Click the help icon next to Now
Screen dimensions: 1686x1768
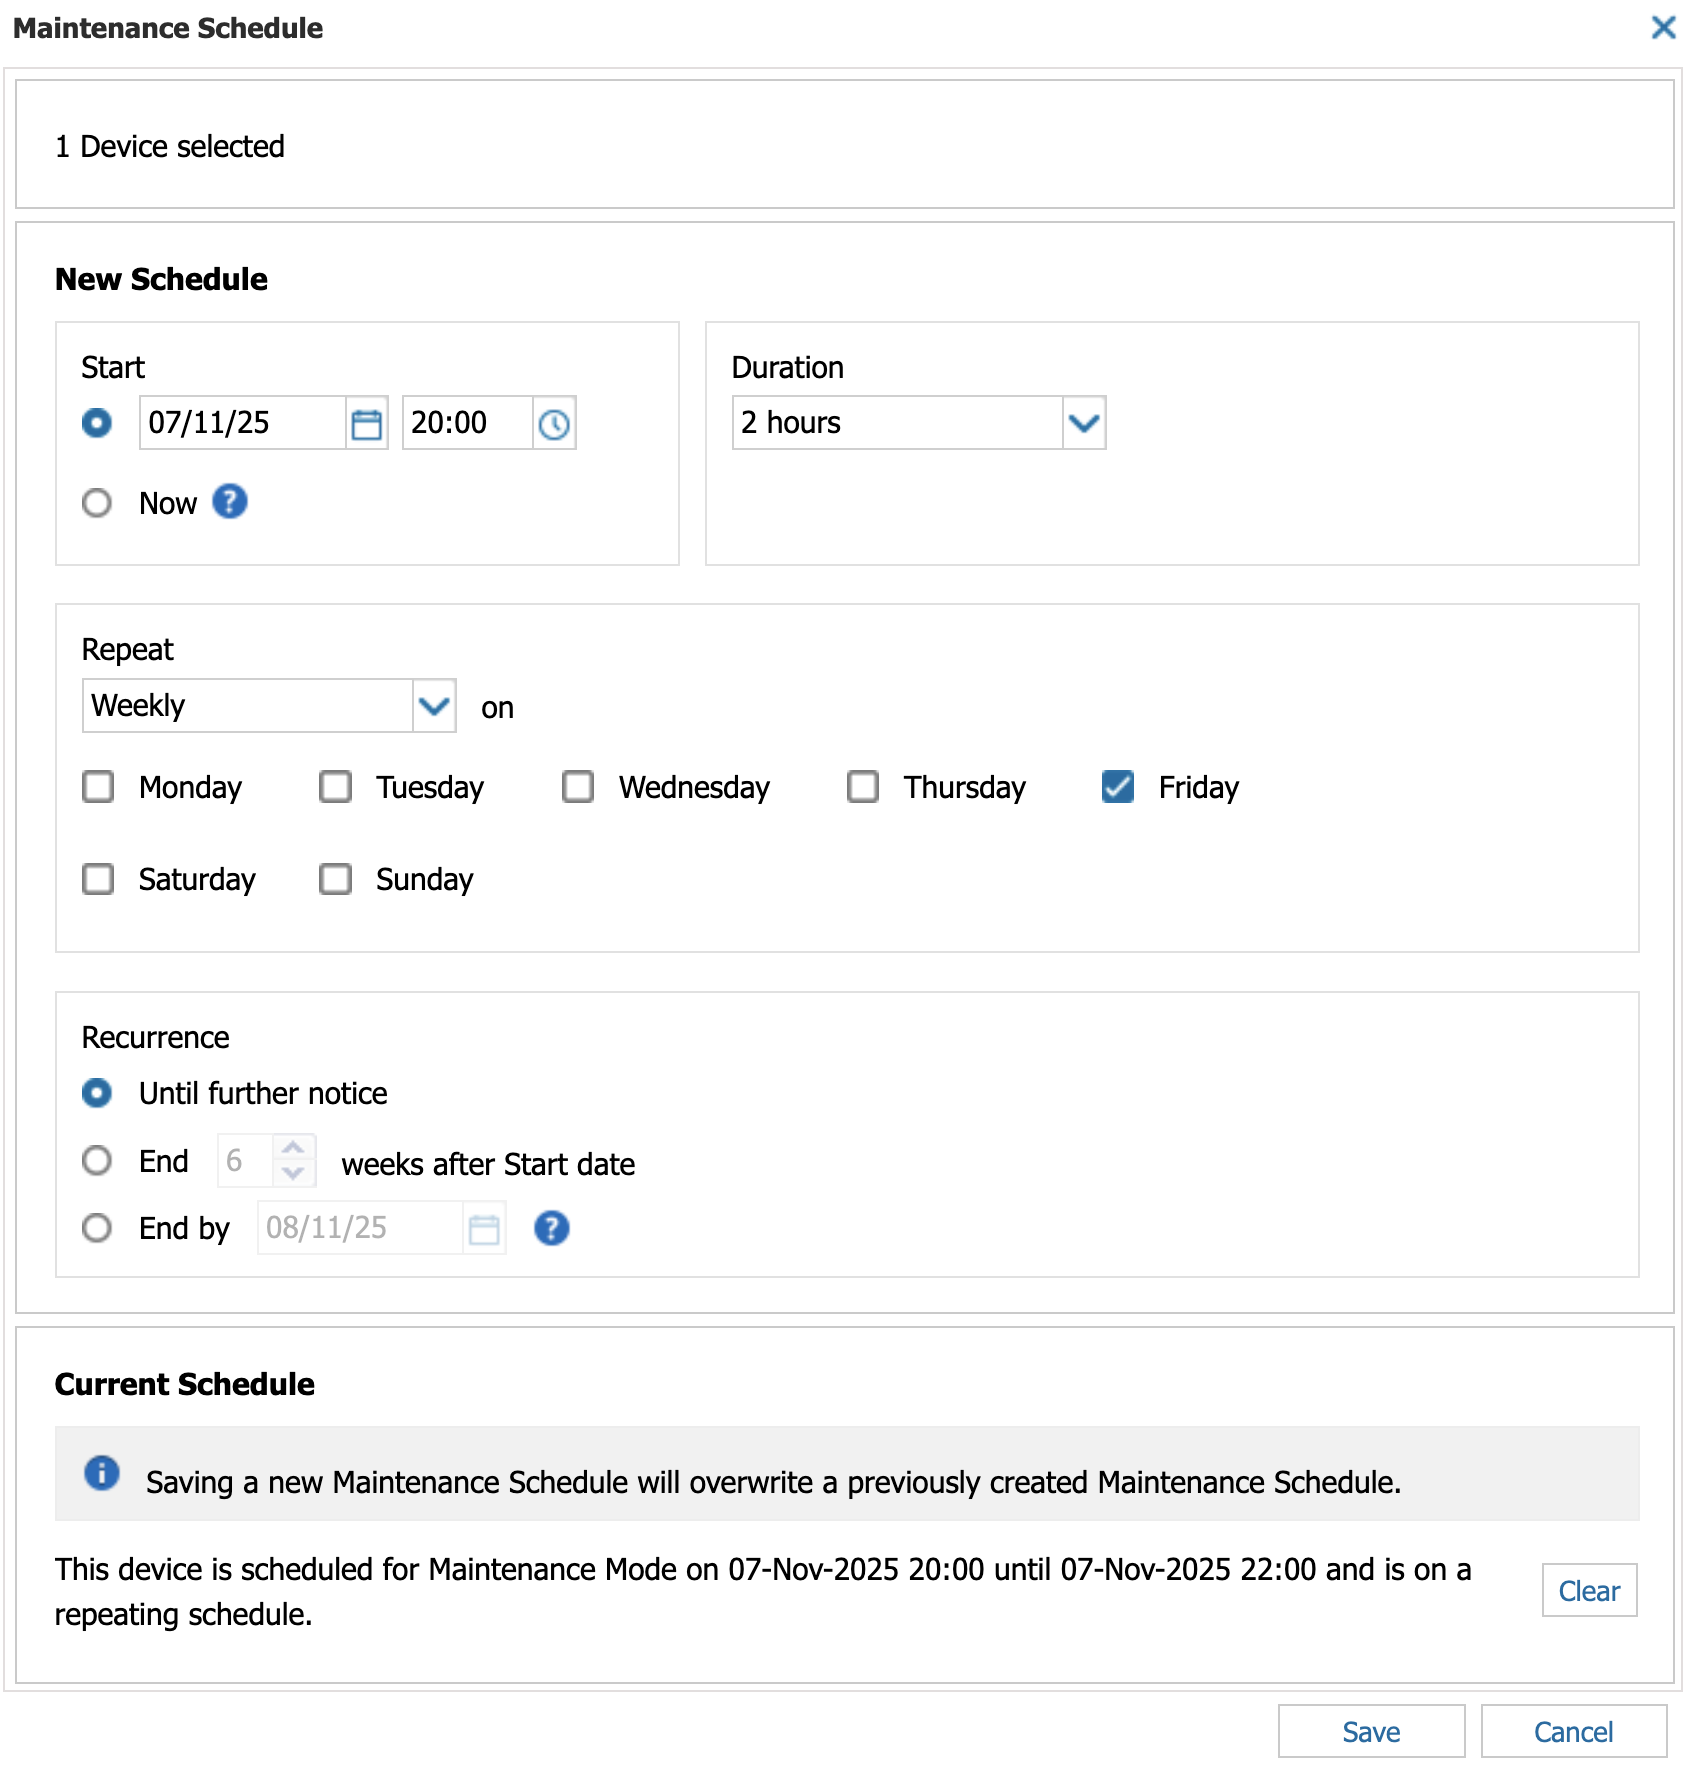tap(230, 502)
